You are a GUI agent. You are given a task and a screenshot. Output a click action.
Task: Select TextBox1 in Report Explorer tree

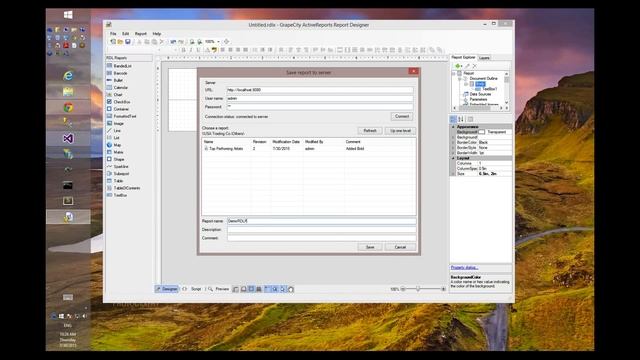489,89
